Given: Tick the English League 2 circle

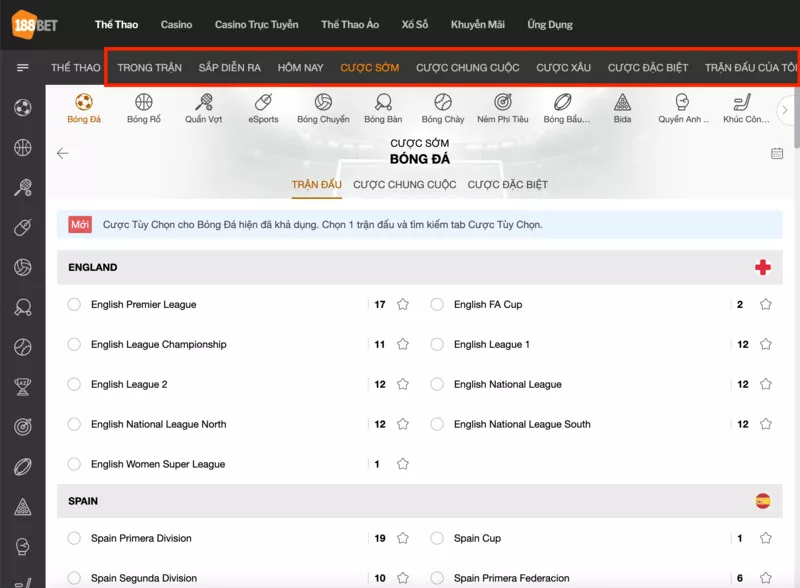Looking at the screenshot, I should [x=74, y=384].
